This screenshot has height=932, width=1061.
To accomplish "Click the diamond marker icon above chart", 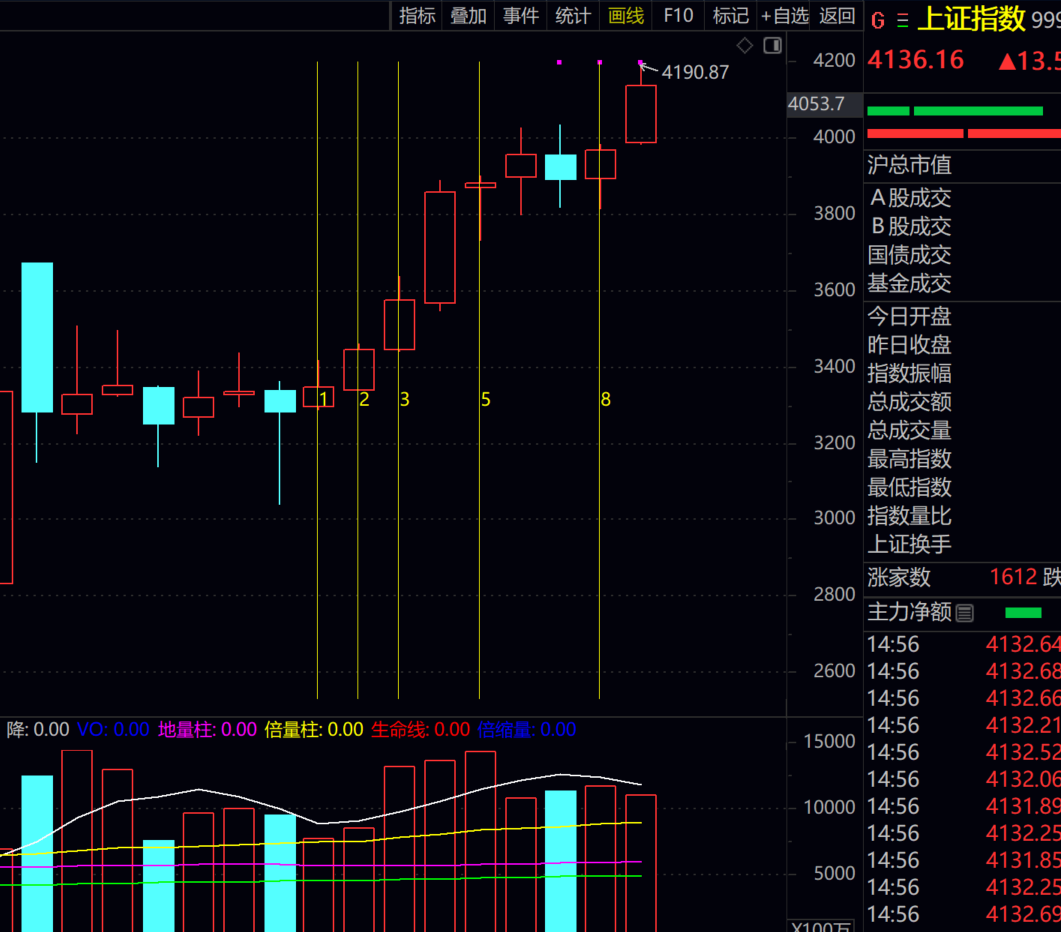I will [744, 46].
